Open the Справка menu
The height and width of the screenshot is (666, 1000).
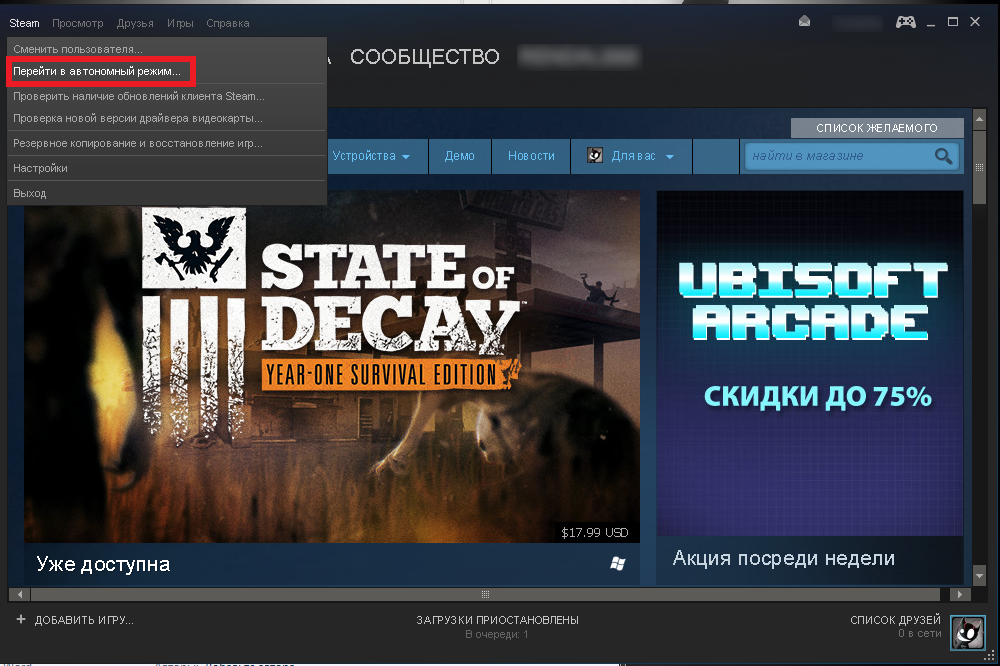[228, 23]
